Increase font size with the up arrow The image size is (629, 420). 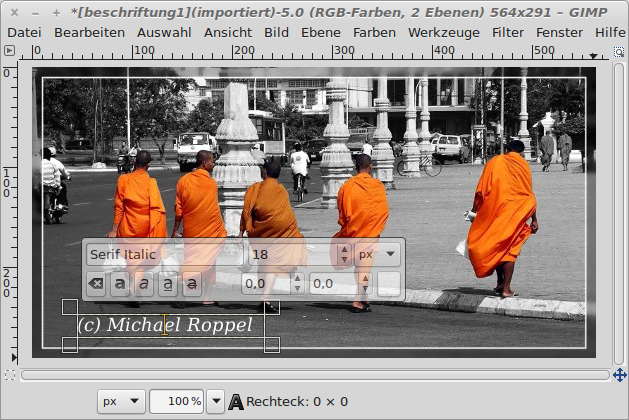coord(344,249)
